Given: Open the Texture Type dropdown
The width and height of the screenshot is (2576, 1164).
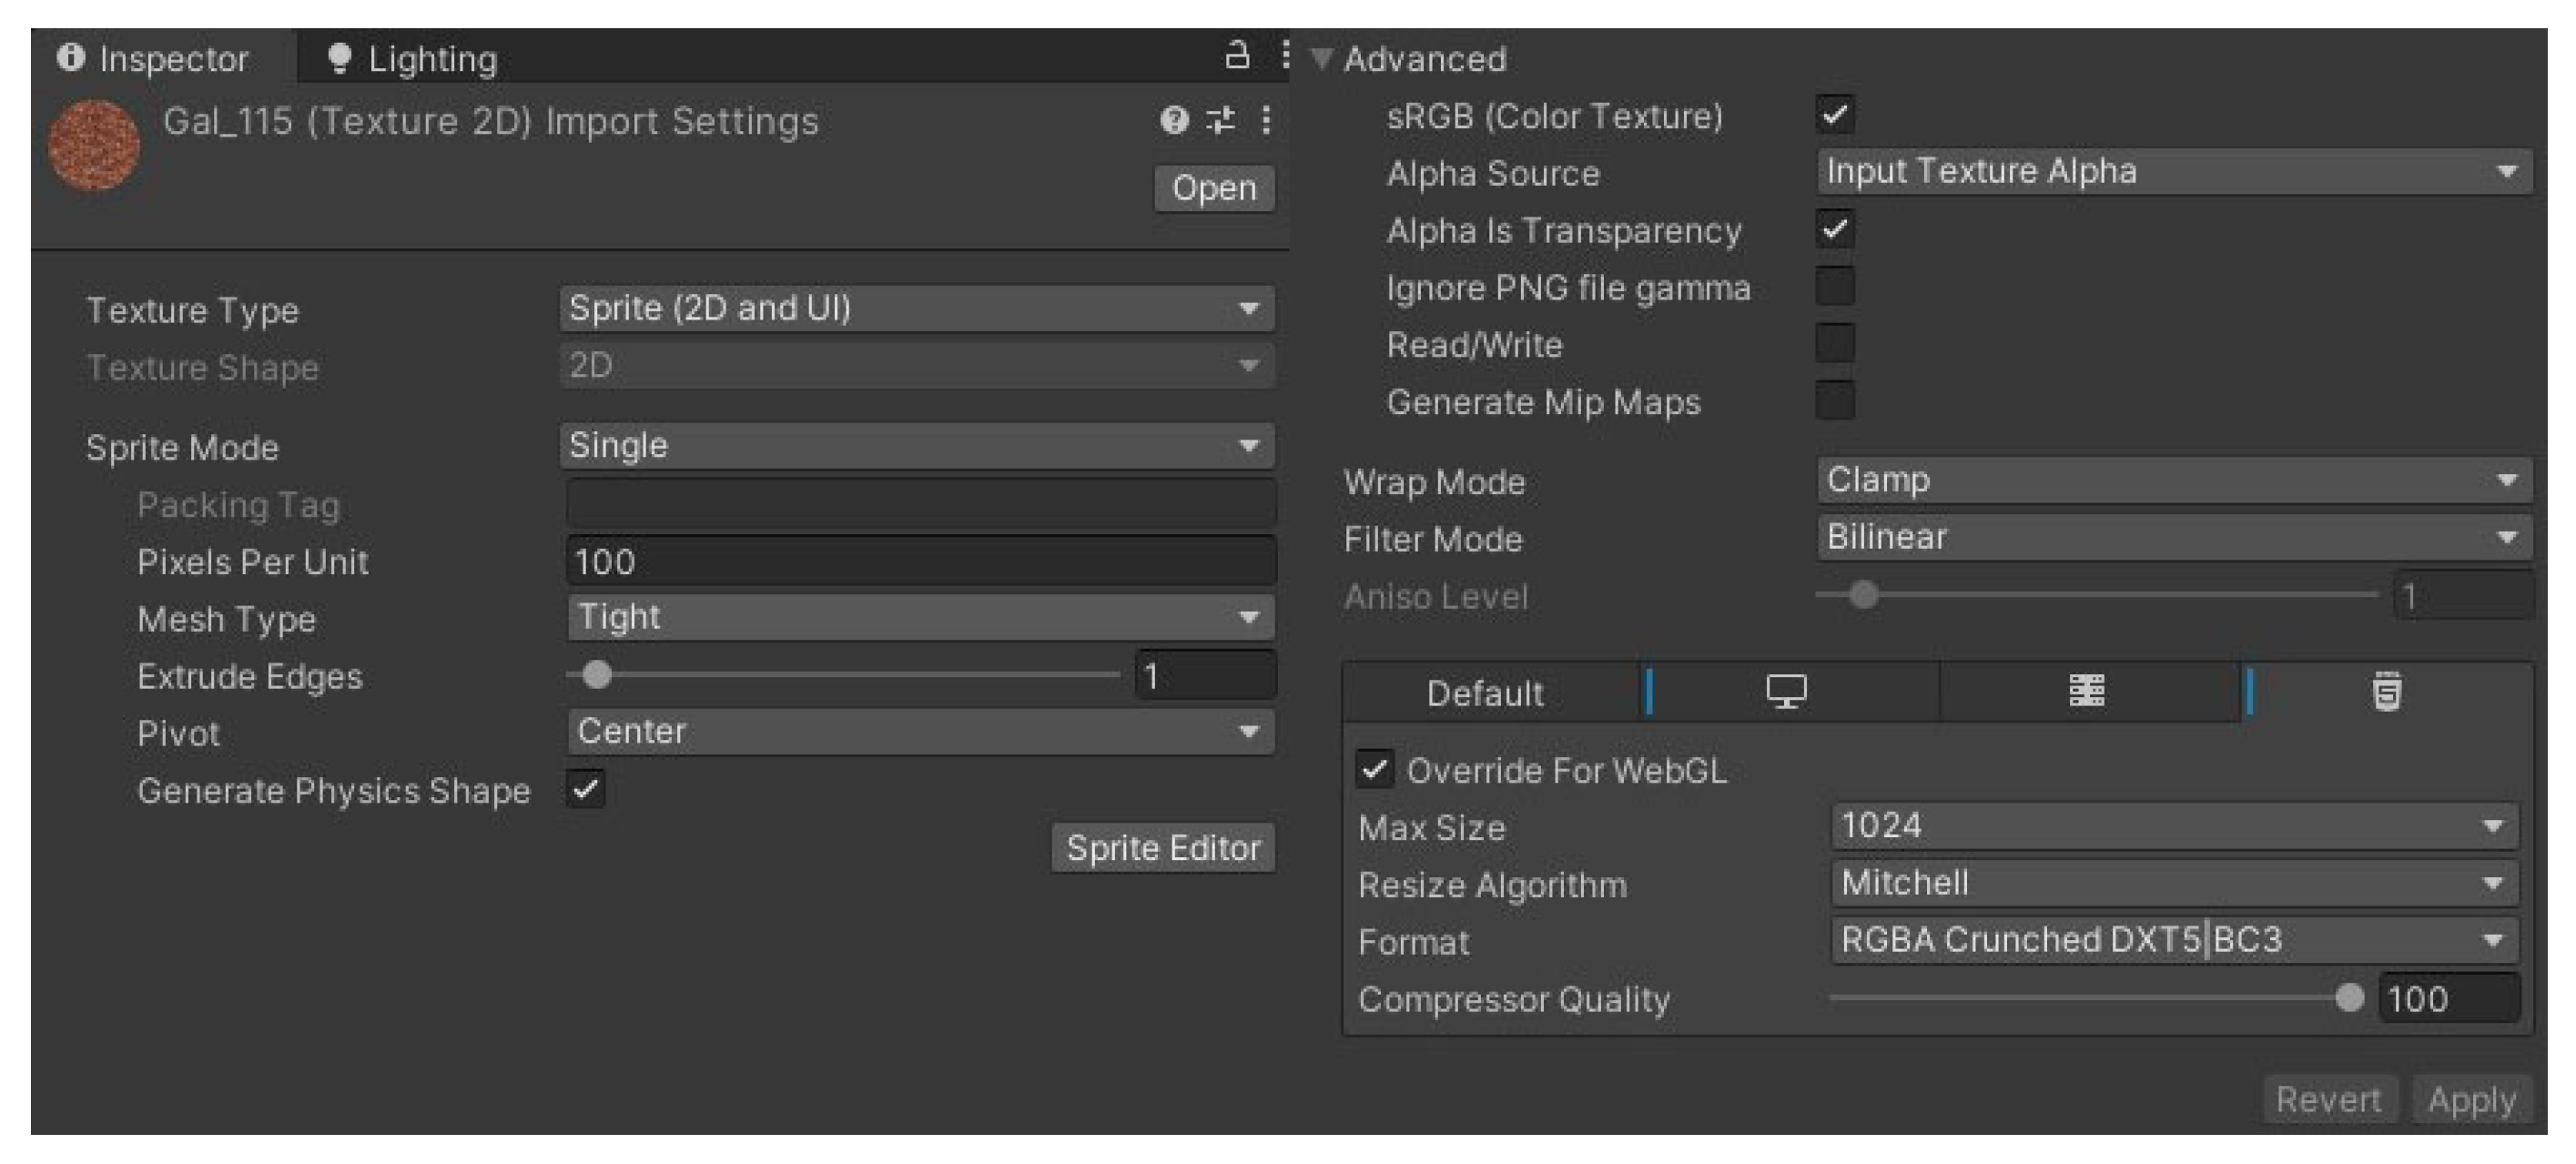Looking at the screenshot, I should pos(916,309).
